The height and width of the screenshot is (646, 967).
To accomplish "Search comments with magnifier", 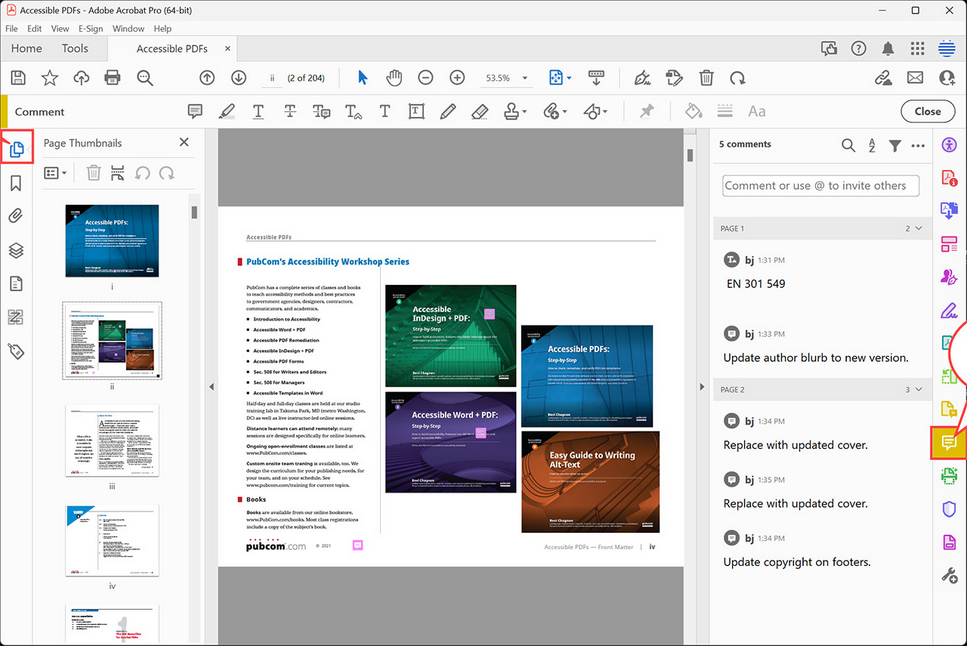I will tap(849, 145).
